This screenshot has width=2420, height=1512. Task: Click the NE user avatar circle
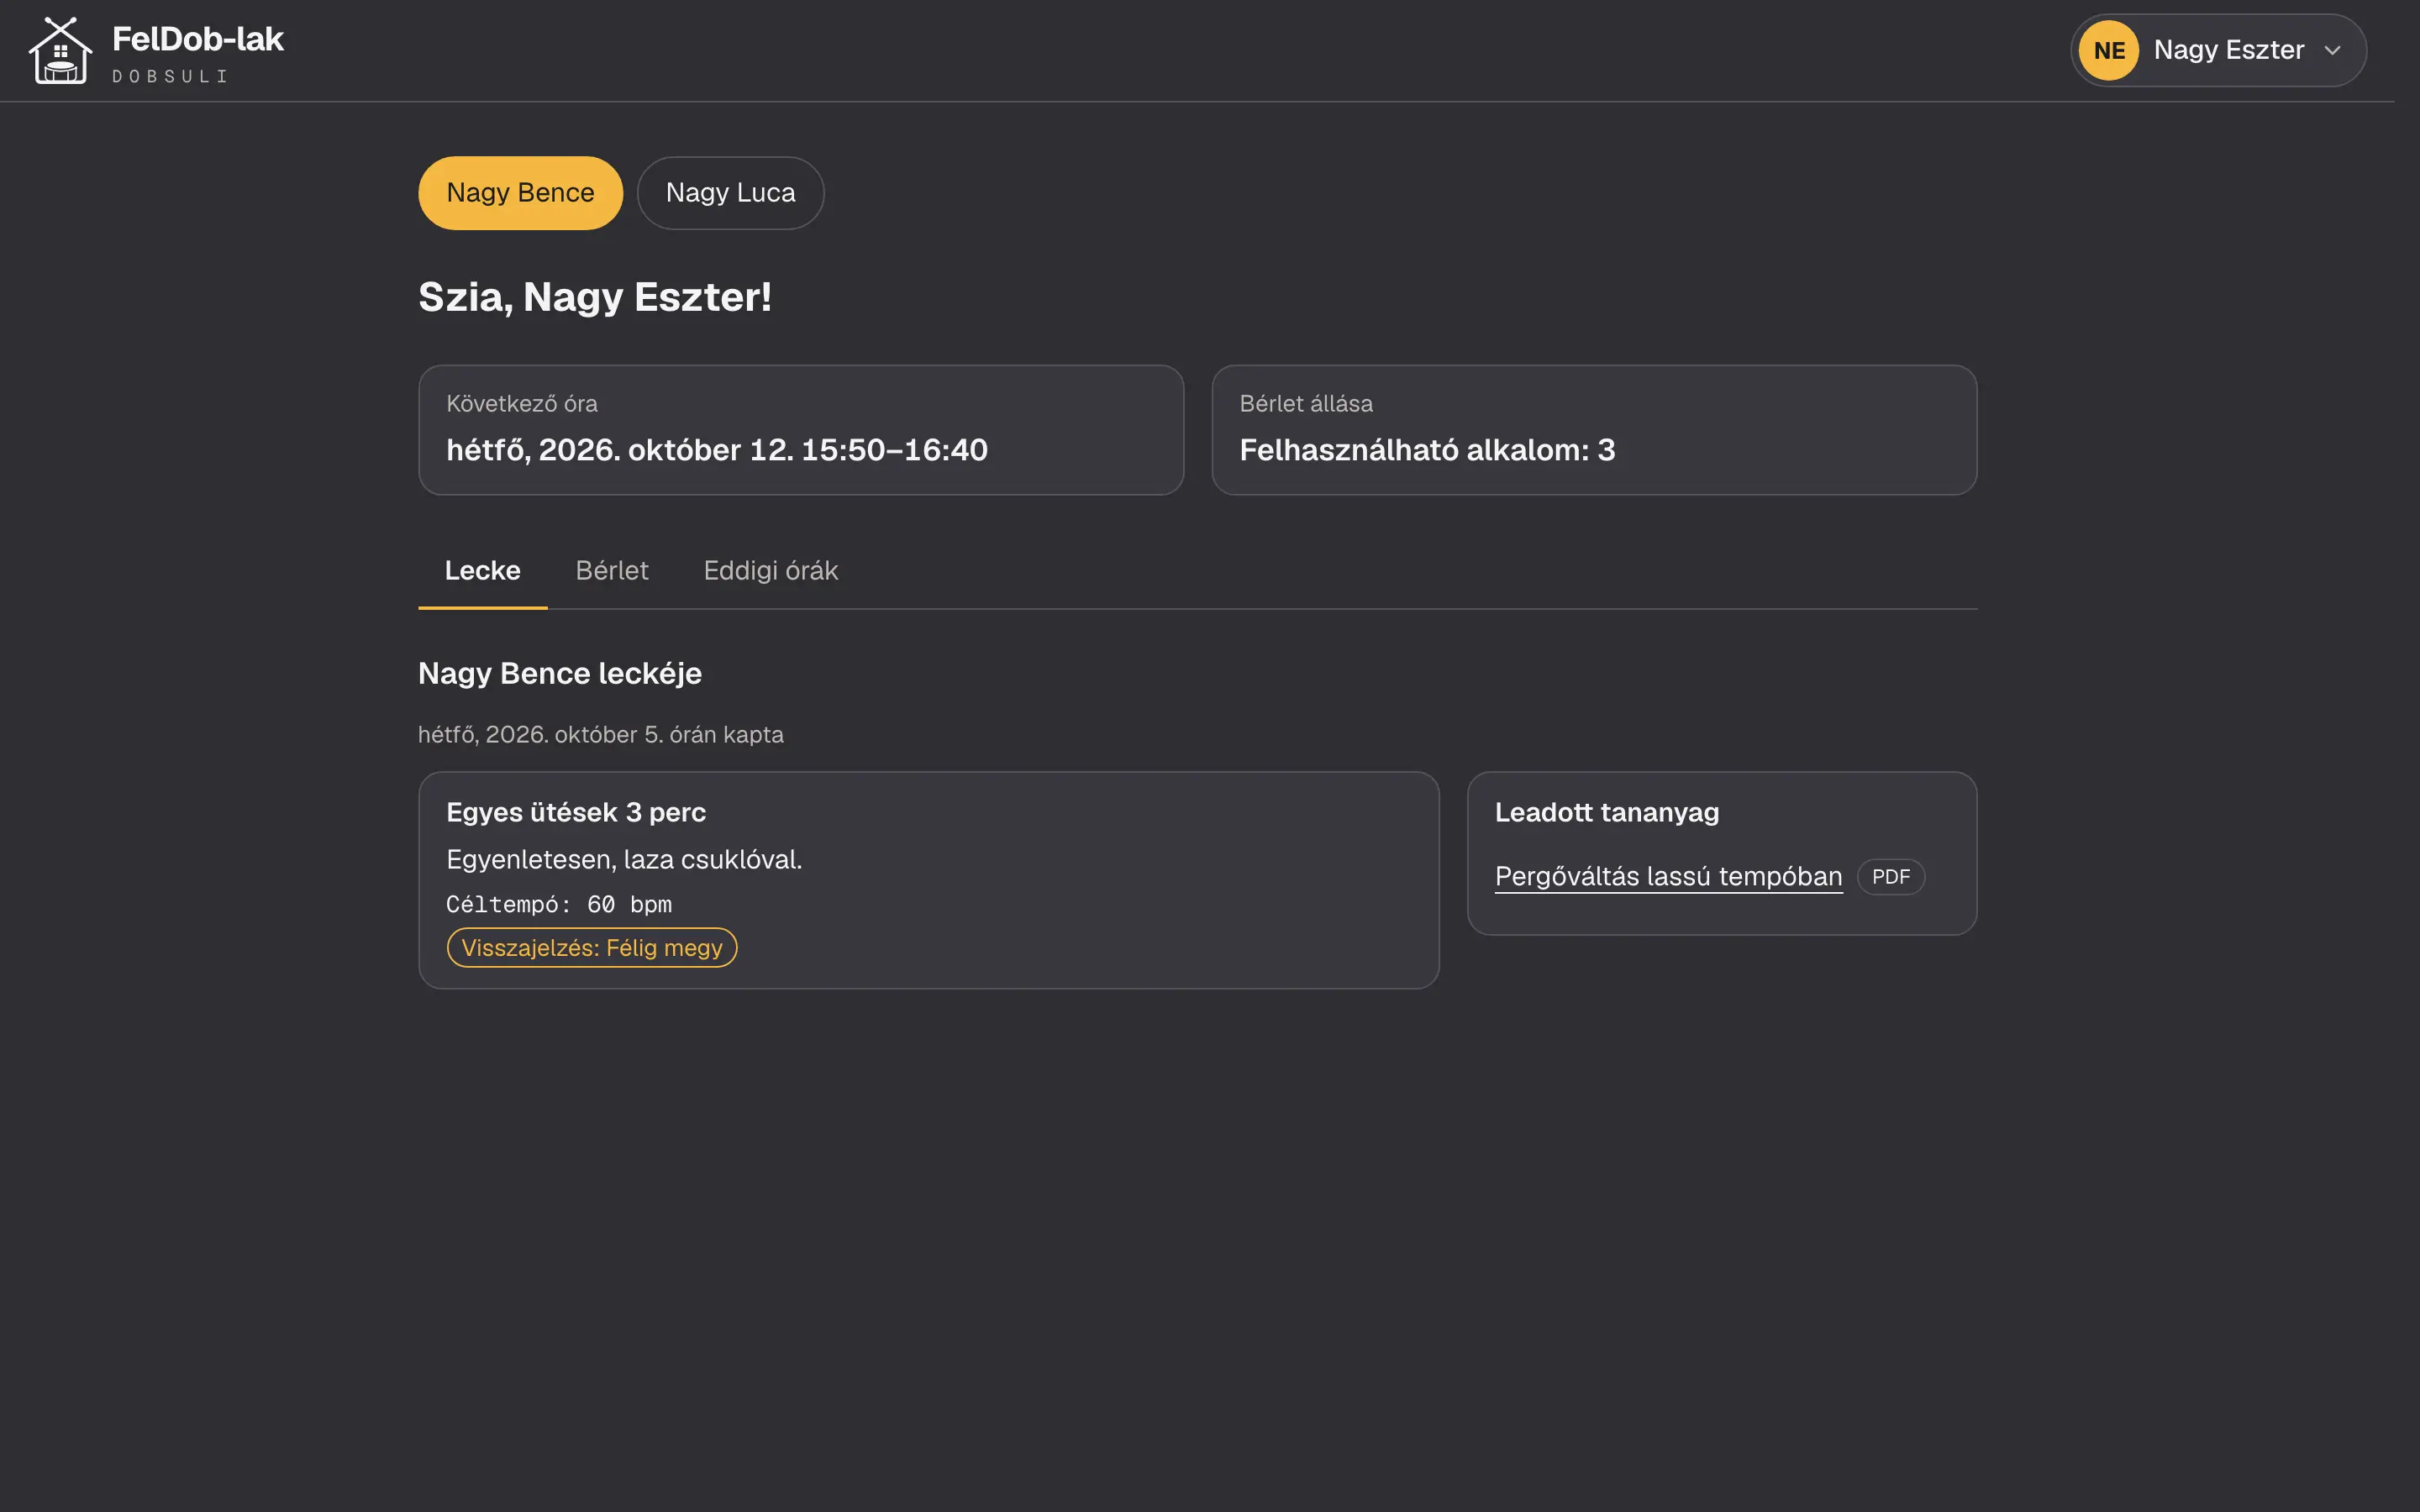pyautogui.click(x=2108, y=50)
